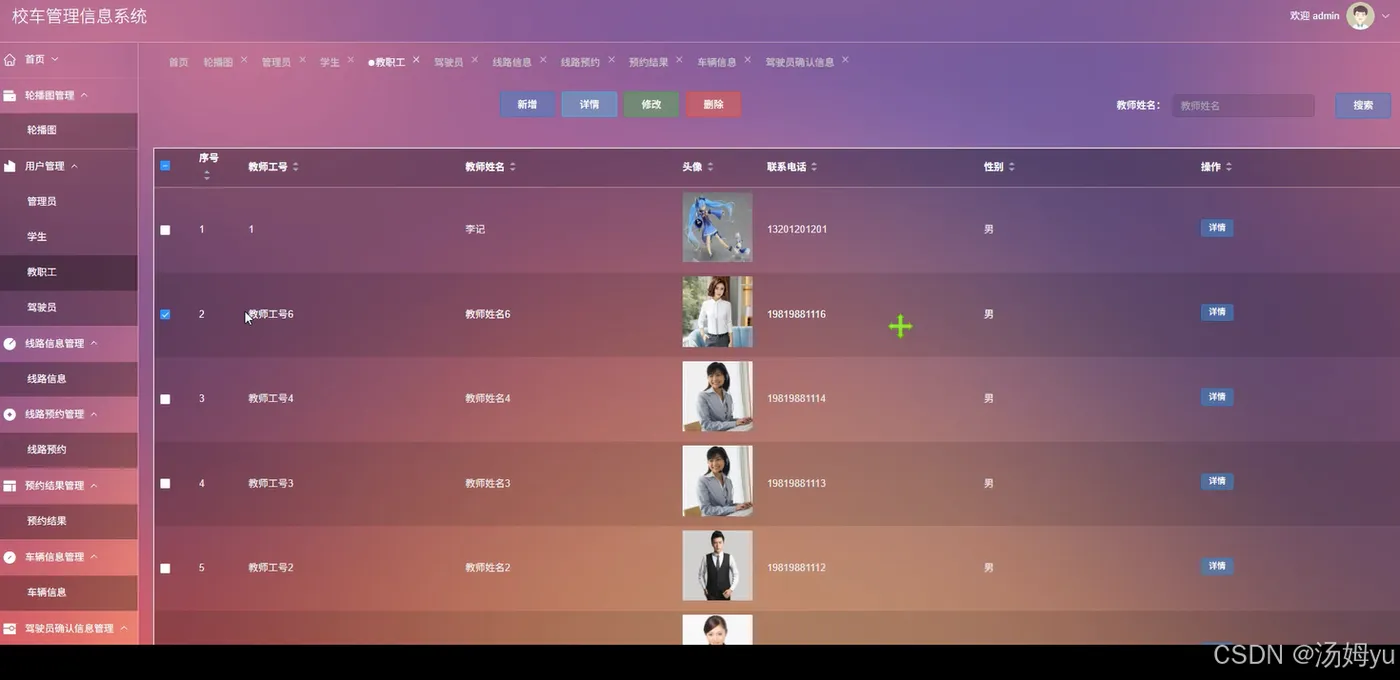Click the red 删除 button
Viewport: 1400px width, 680px height.
tap(713, 105)
